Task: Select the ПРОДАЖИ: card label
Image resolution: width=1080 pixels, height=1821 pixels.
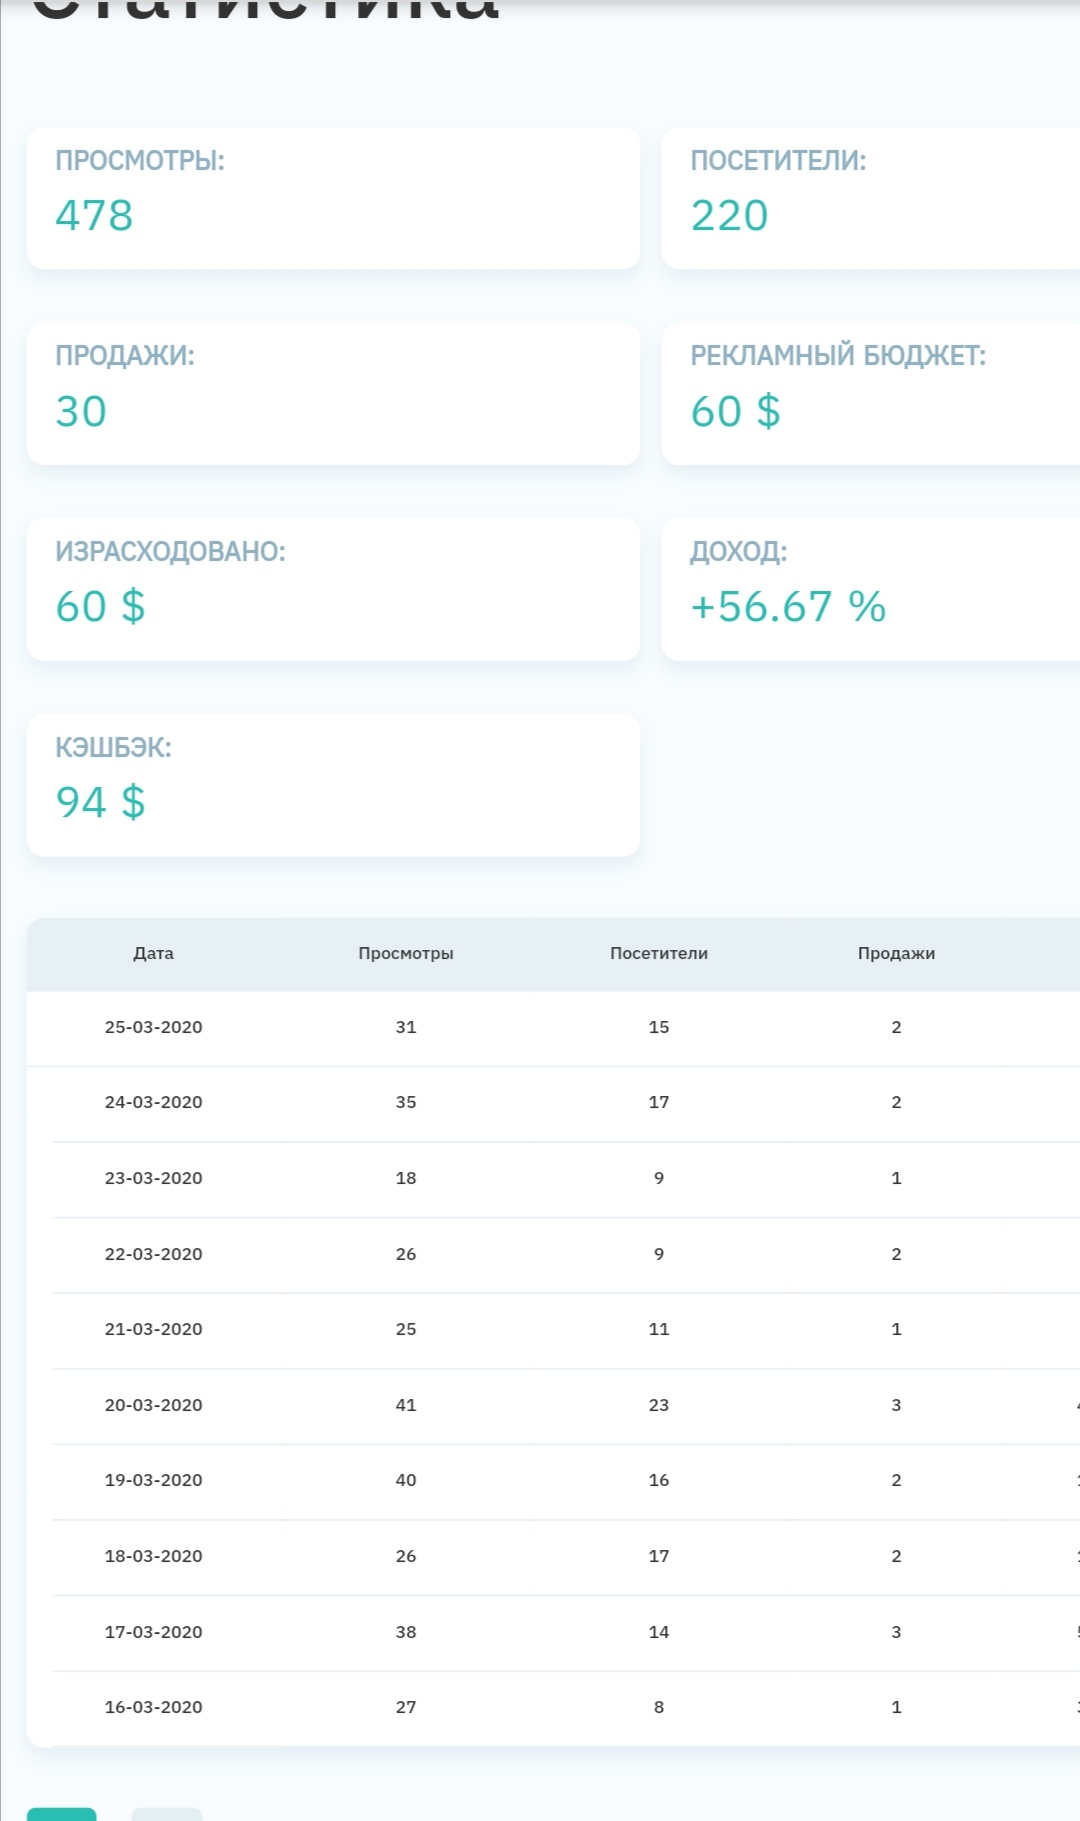Action: pos(125,355)
